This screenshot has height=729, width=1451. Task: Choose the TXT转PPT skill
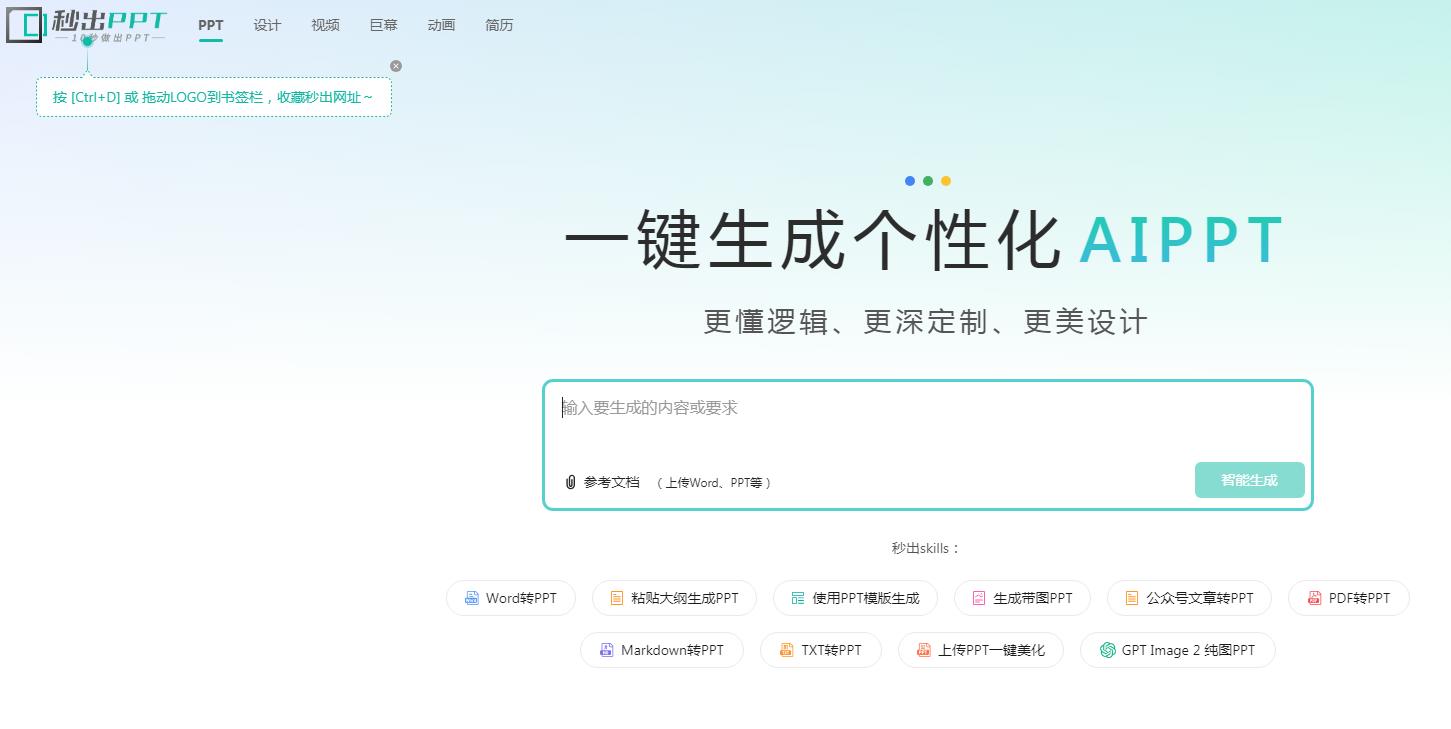pos(821,650)
